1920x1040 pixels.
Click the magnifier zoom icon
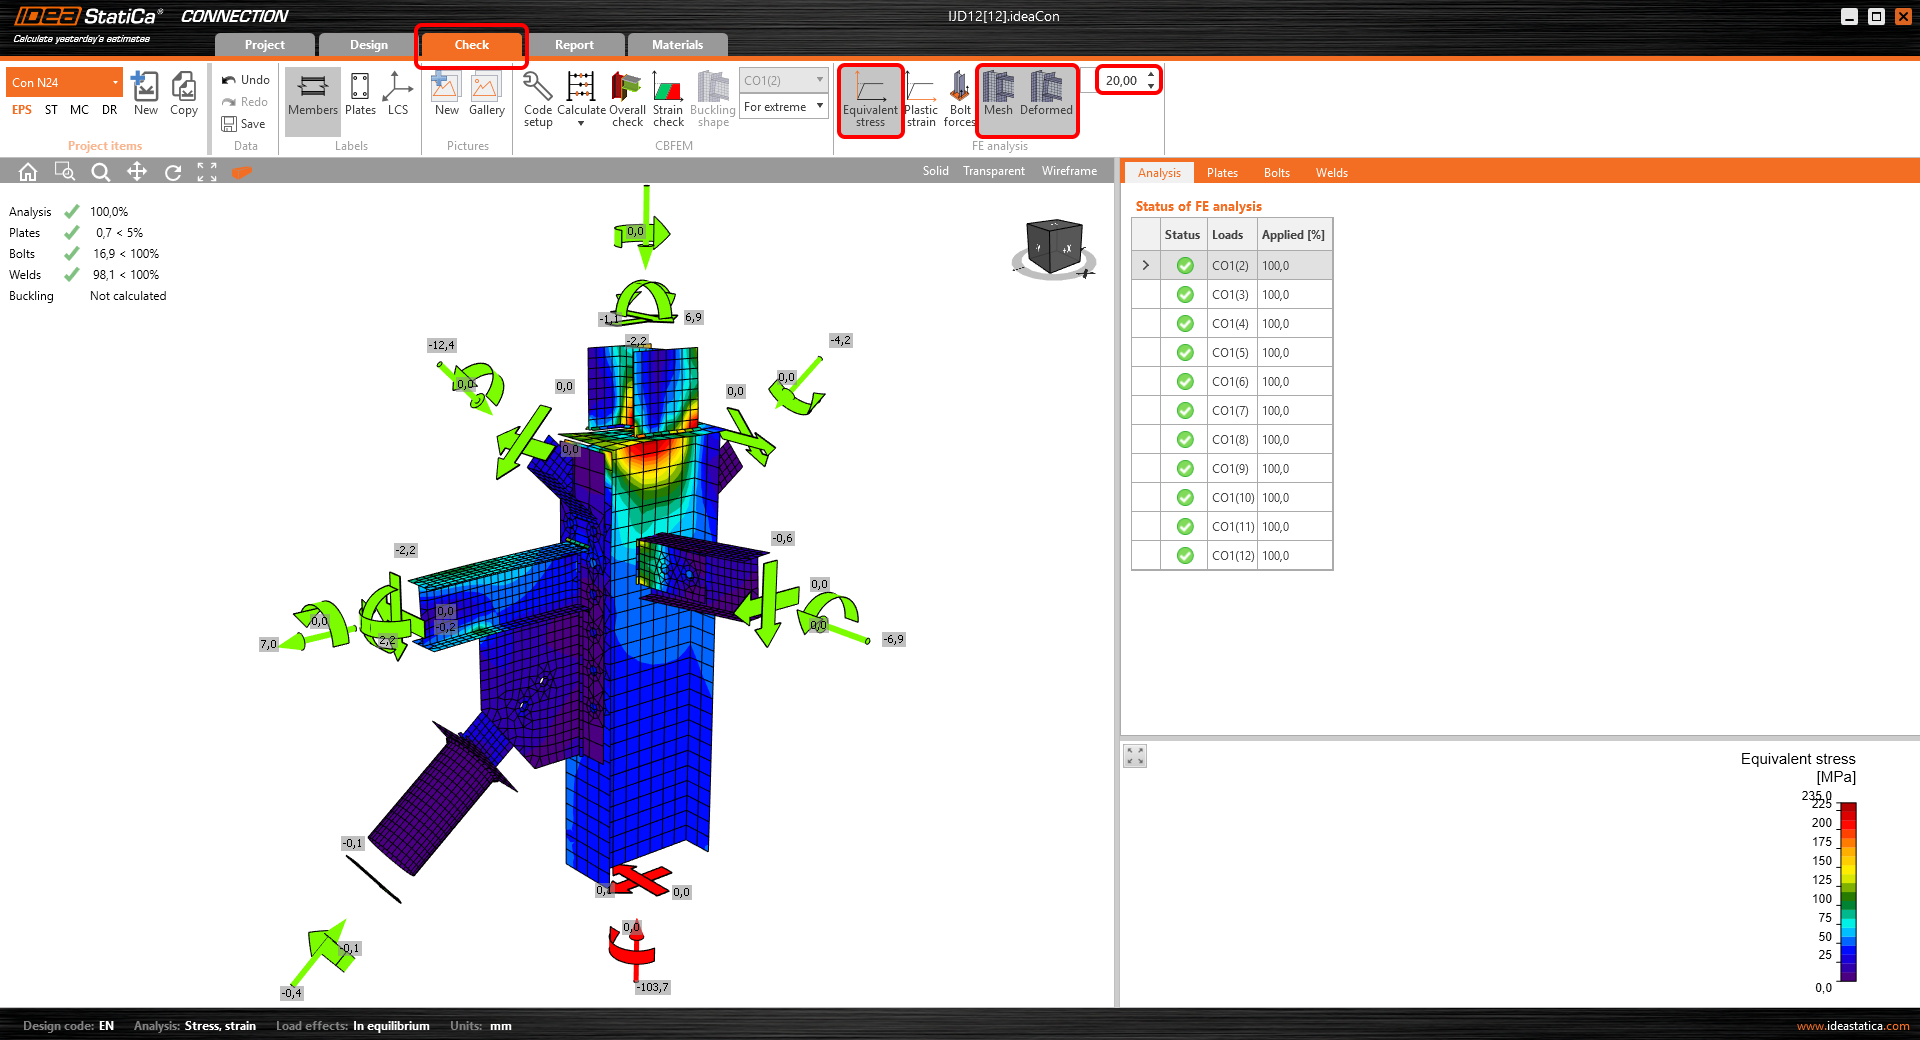click(100, 172)
